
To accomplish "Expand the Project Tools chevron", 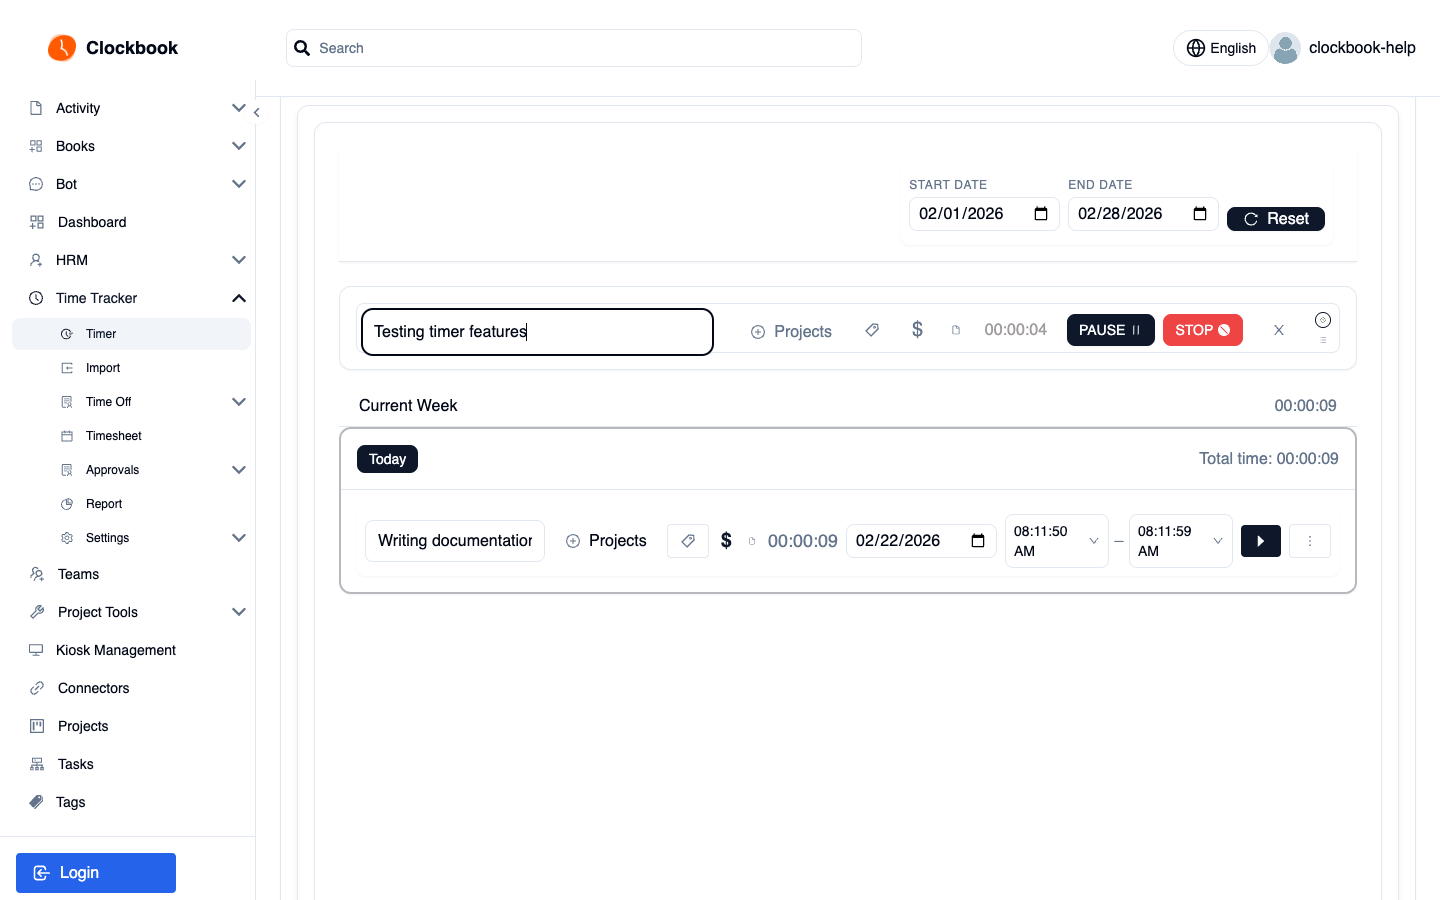I will 239,612.
